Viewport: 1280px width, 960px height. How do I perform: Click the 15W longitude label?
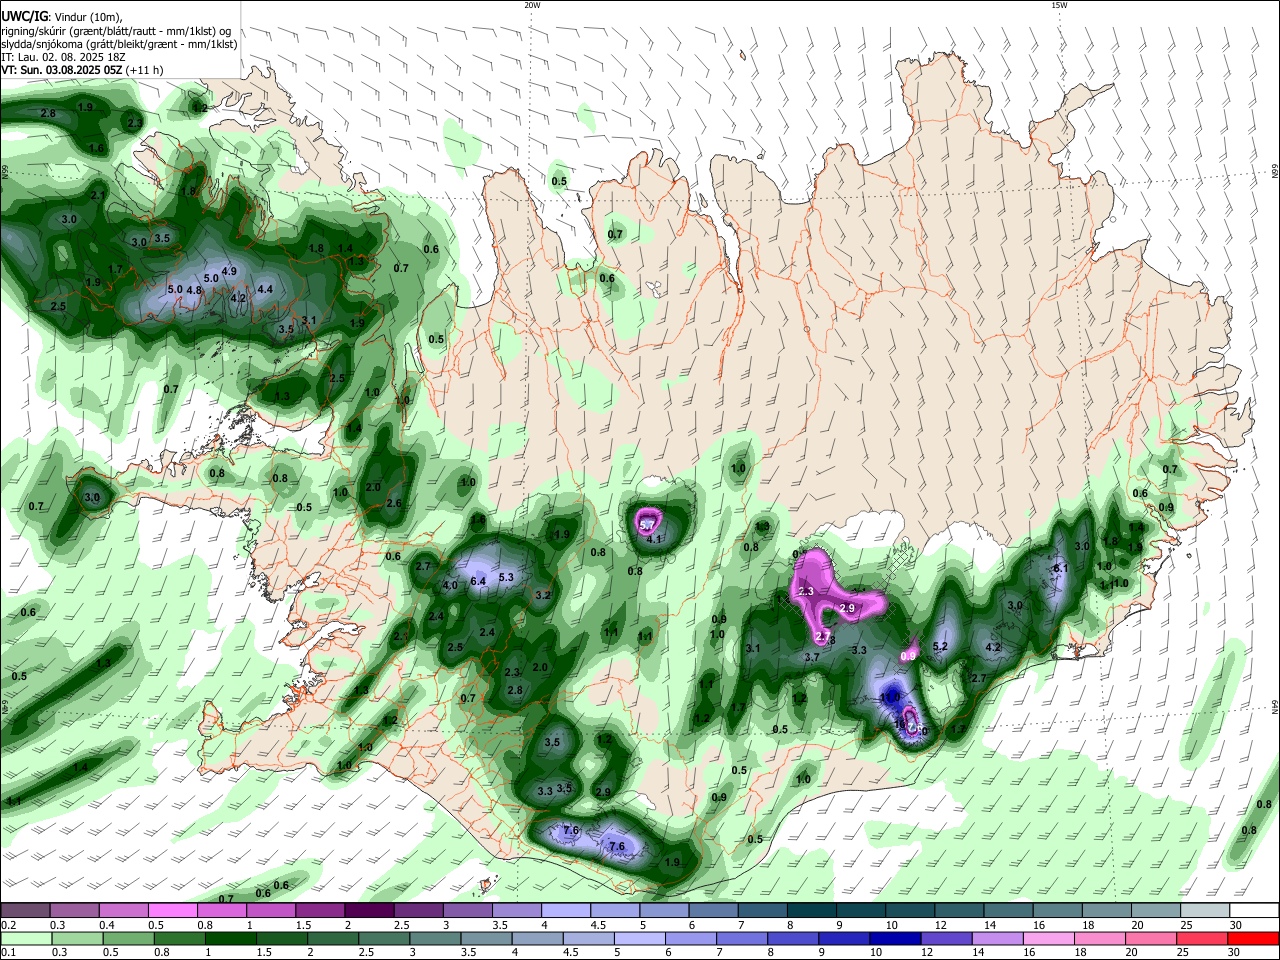[1059, 5]
